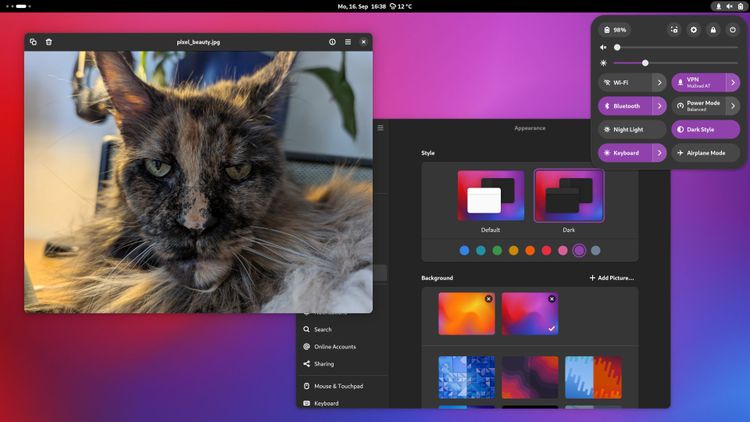Select the Default light style

[x=490, y=196]
